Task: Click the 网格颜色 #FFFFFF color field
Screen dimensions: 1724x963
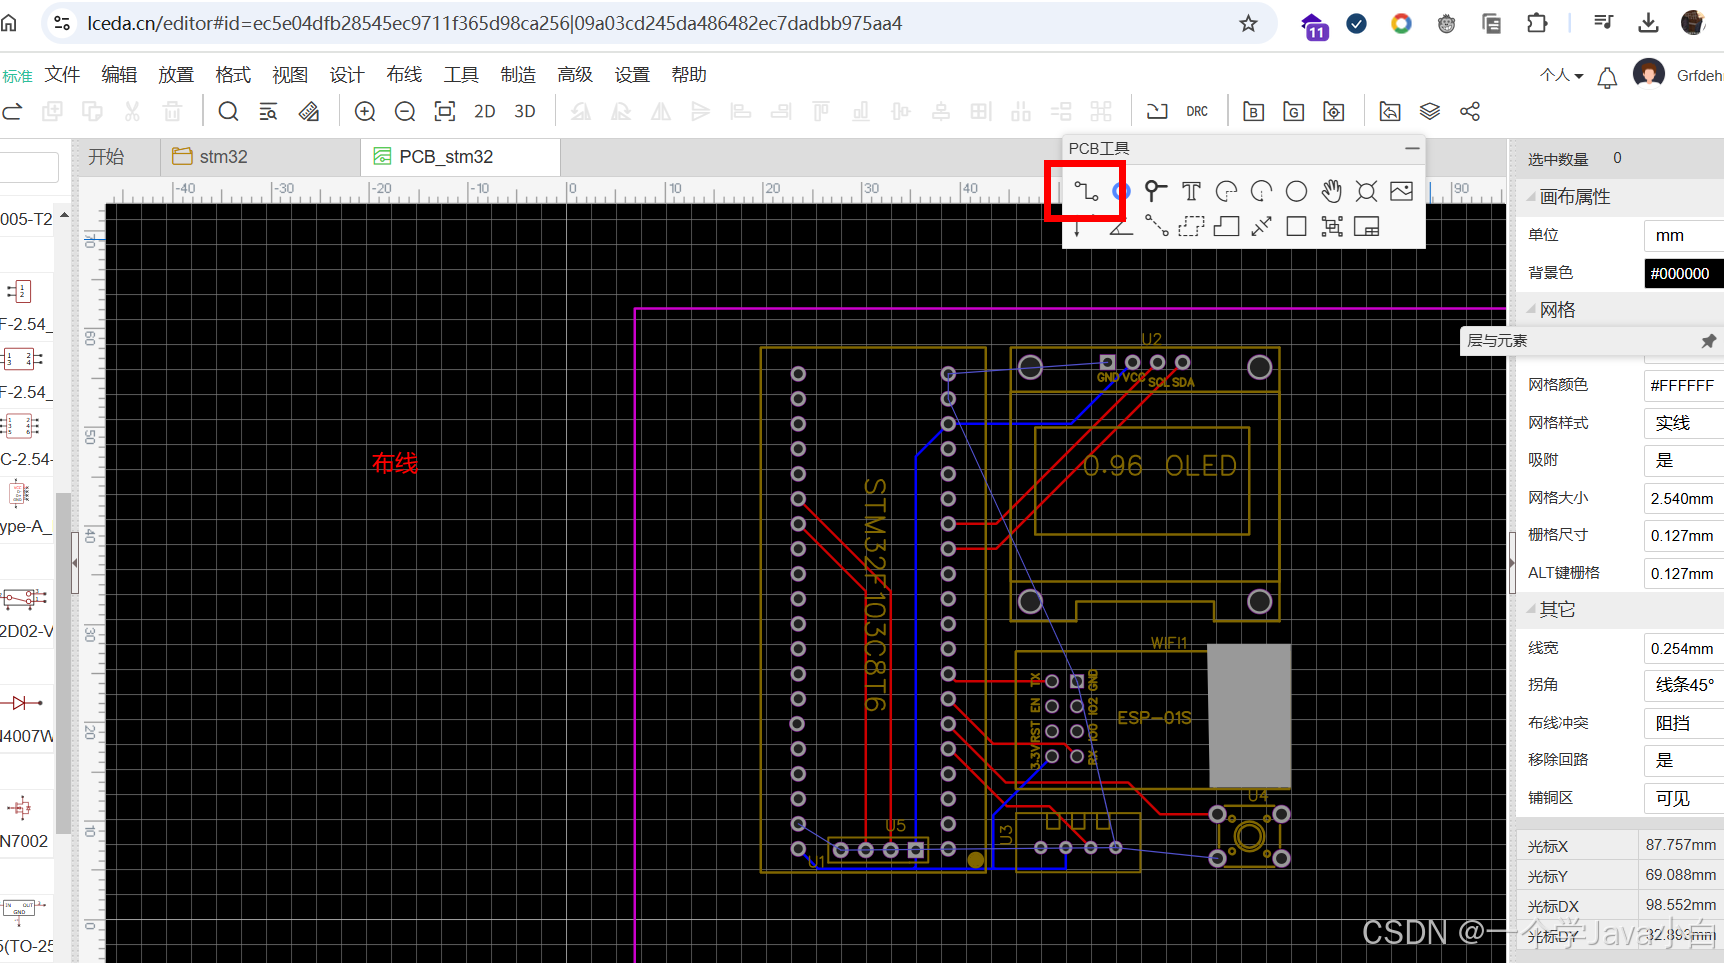Action: [x=1684, y=385]
